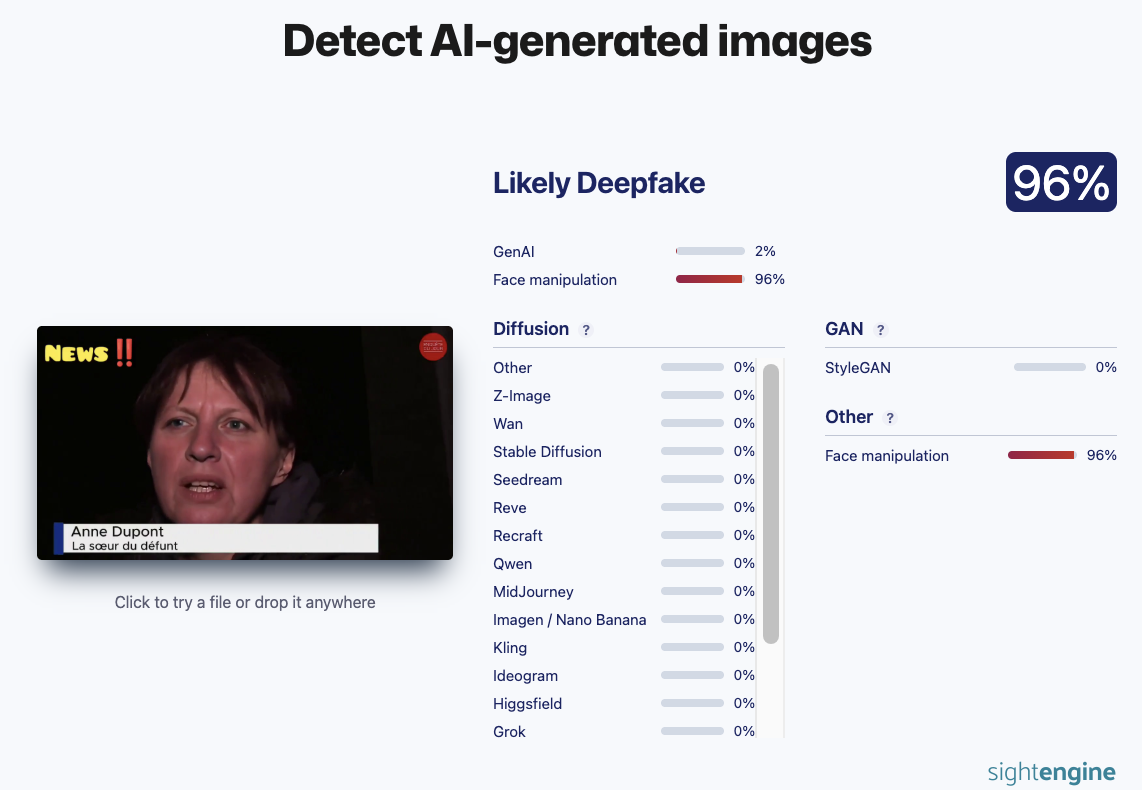Screen dimensions: 1142x790
Task: Click the StyleGAN label under GAN
Action: 857,368
